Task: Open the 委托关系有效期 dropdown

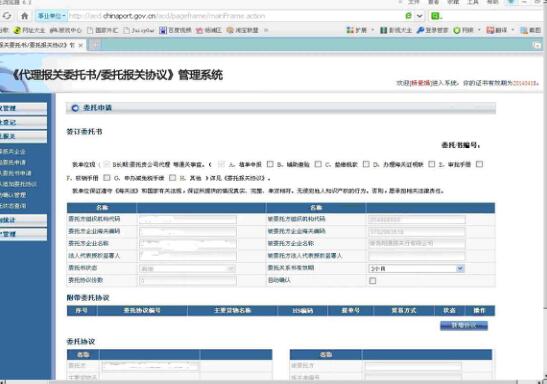Action: pyautogui.click(x=417, y=269)
